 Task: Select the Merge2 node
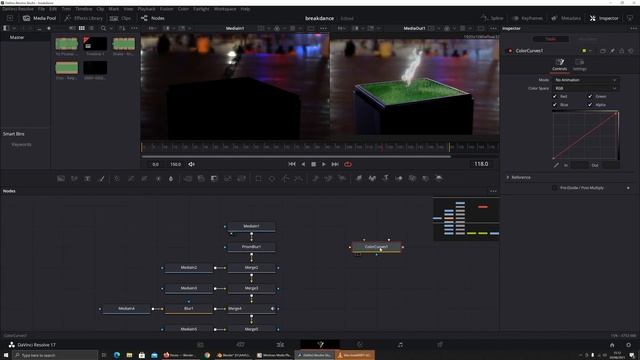[x=251, y=268]
